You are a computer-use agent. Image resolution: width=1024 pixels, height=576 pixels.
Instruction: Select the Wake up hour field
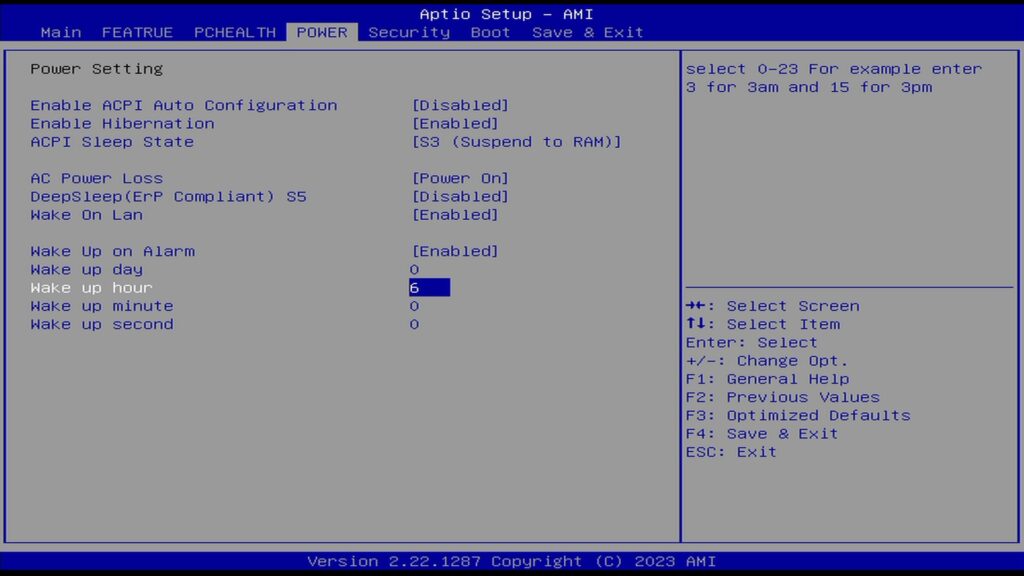pyautogui.click(x=429, y=288)
